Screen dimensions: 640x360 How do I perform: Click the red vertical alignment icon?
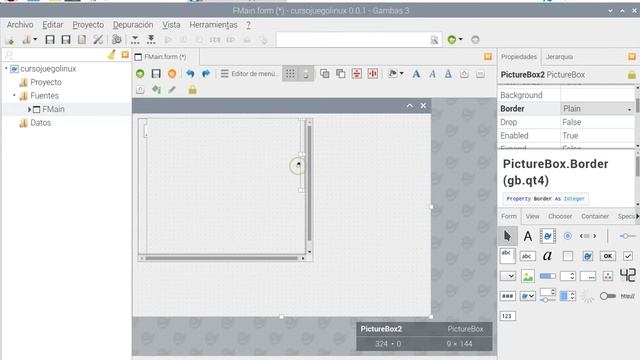click(373, 73)
